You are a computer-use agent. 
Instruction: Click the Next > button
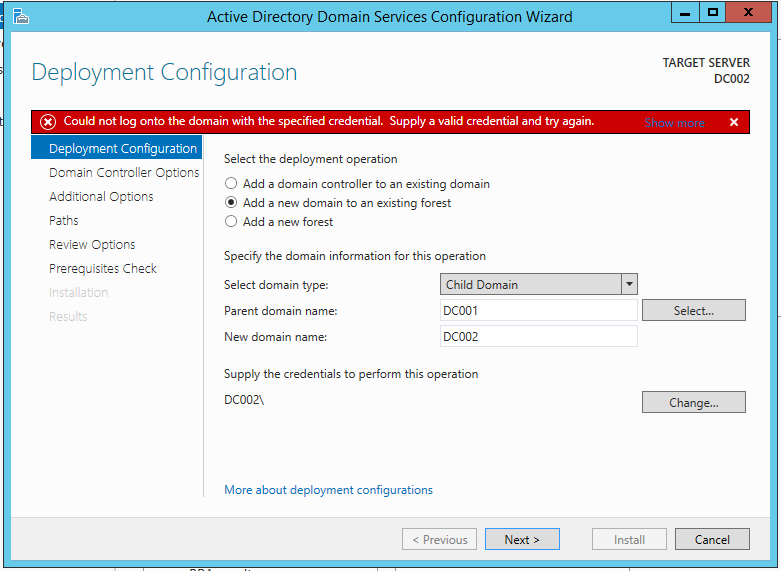coord(522,539)
